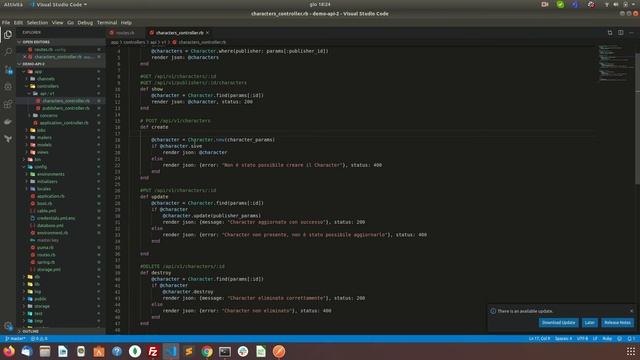Open the Docker view in activity bar
This screenshot has height=360, width=640.
point(8,122)
